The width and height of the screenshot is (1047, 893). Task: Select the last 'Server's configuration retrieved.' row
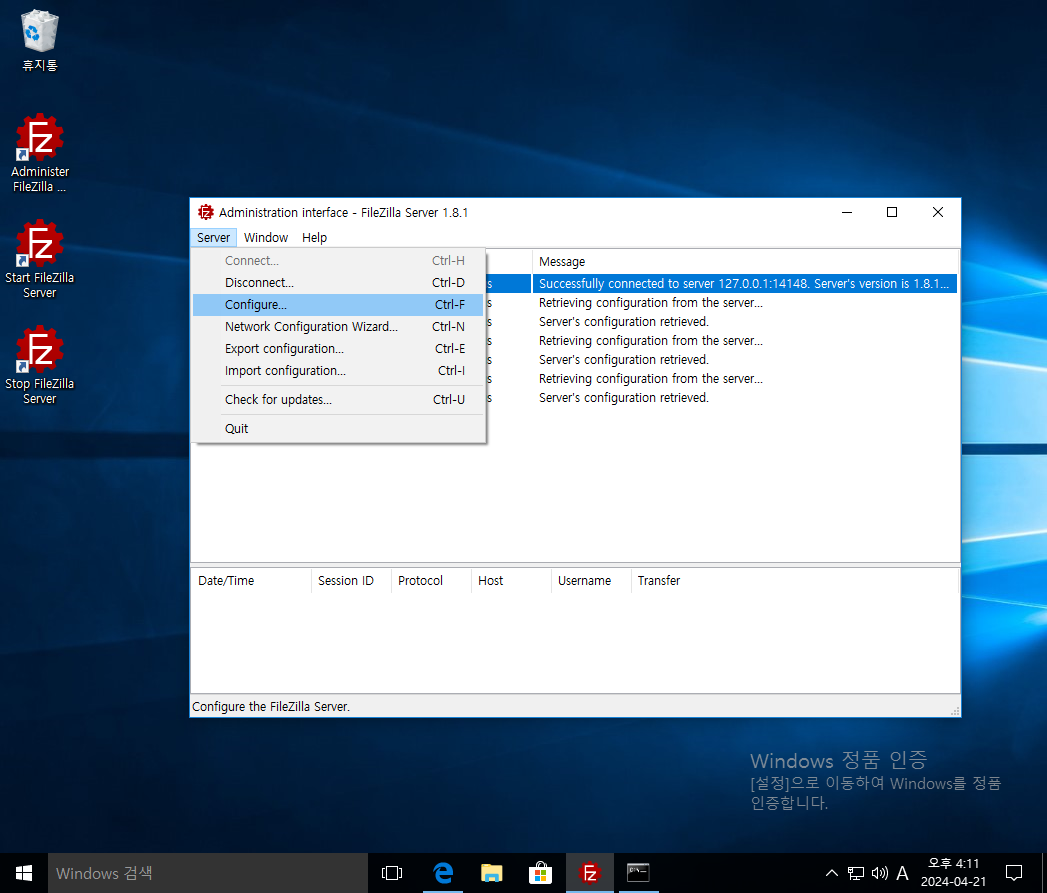point(745,397)
